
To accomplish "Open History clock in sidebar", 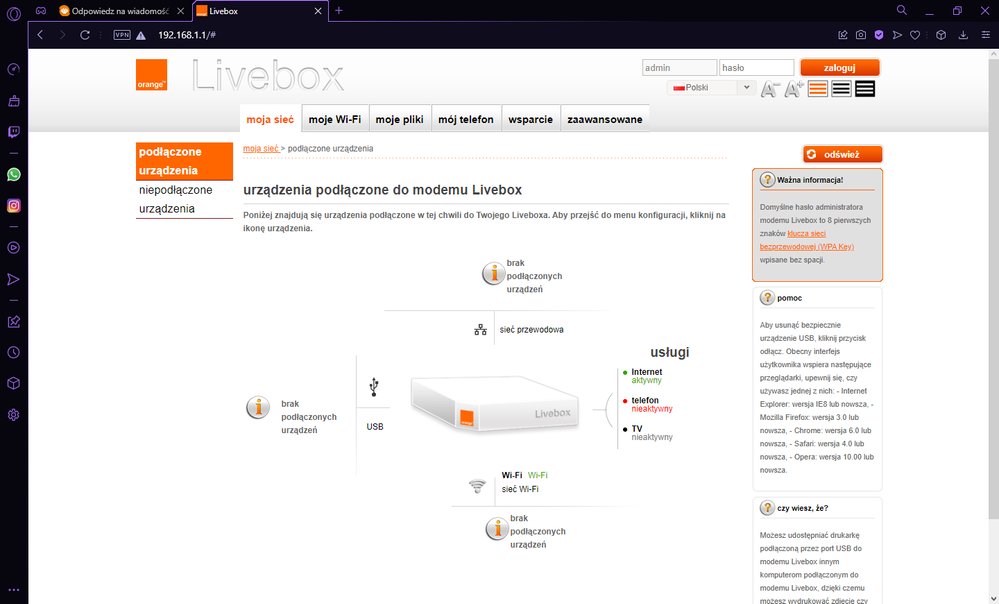I will pos(13,352).
